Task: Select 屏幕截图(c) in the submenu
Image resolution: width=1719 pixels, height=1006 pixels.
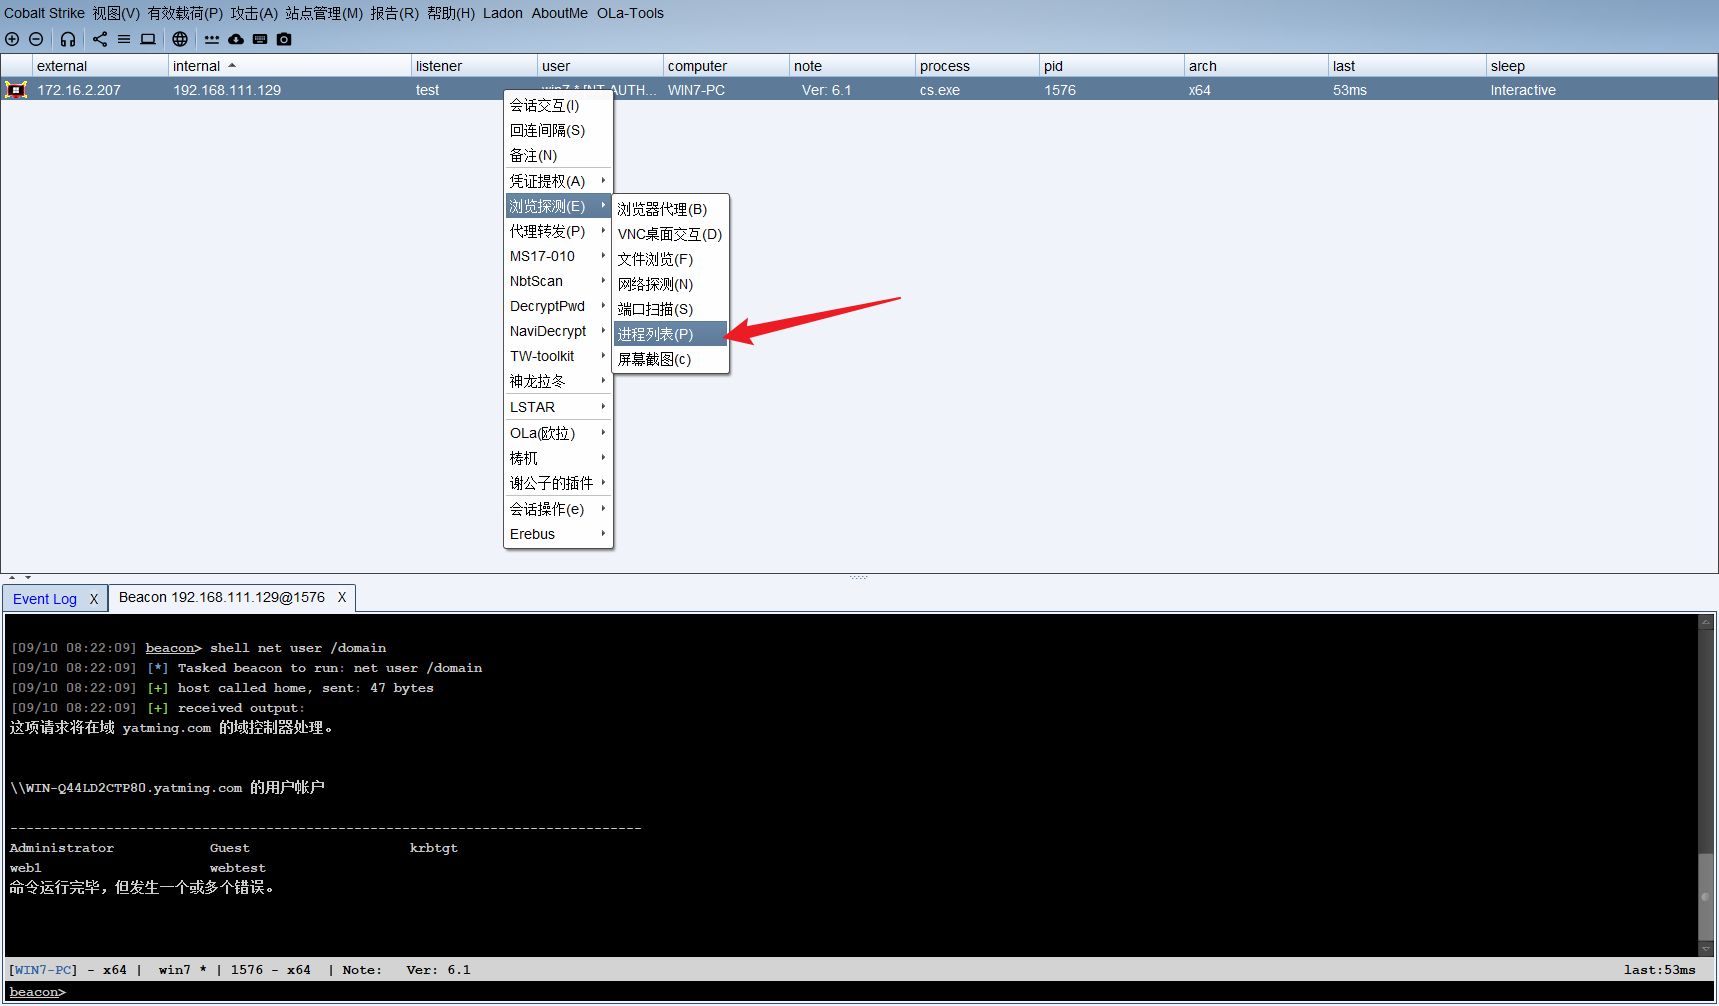Action: click(x=670, y=359)
